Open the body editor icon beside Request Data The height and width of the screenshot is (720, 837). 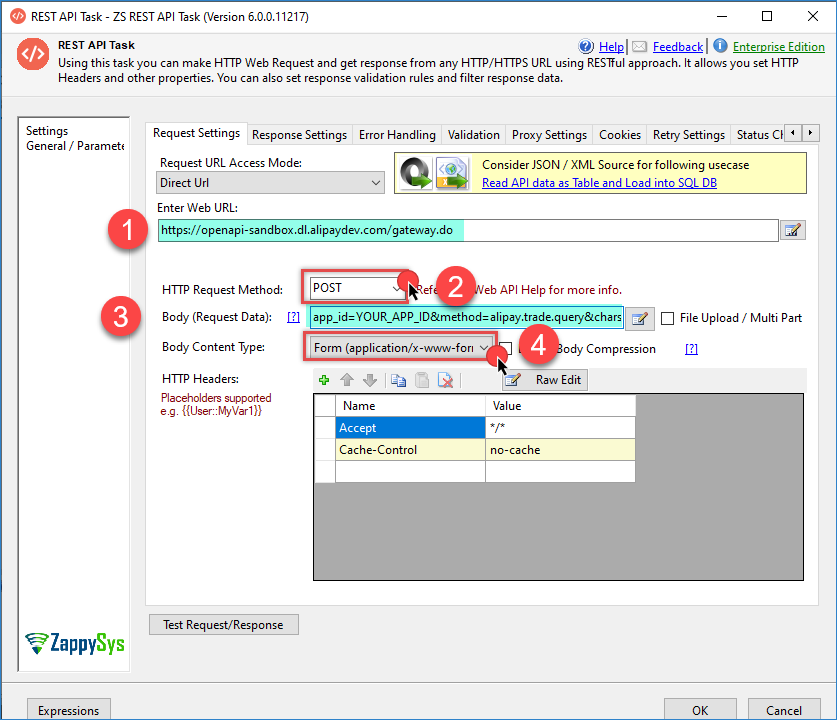pos(639,319)
